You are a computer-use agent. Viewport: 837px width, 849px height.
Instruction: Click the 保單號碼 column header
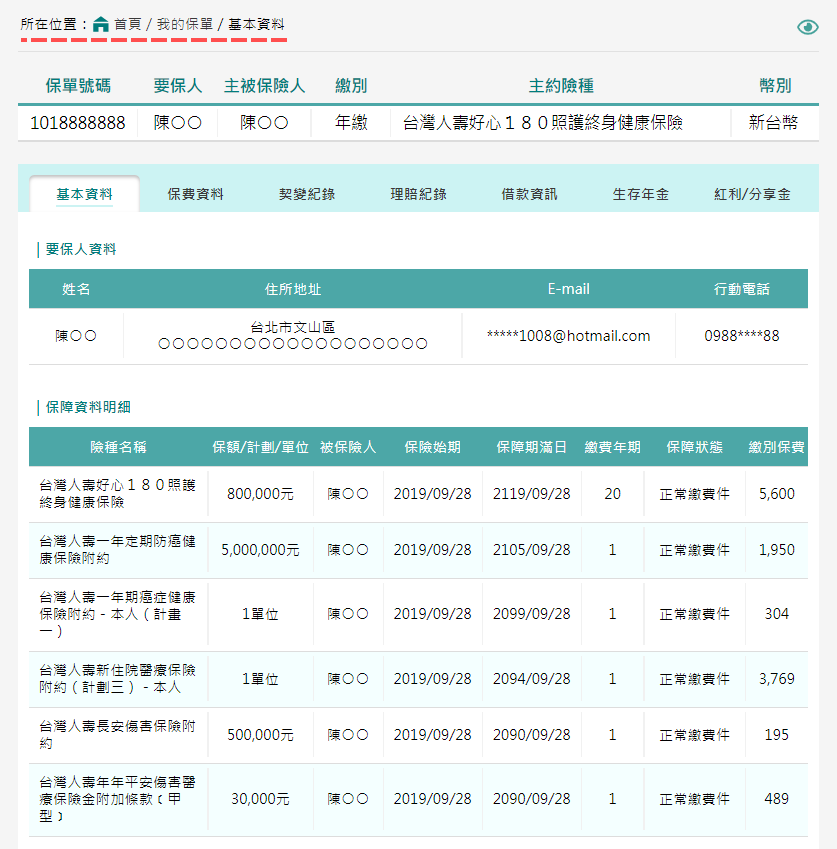point(78,86)
